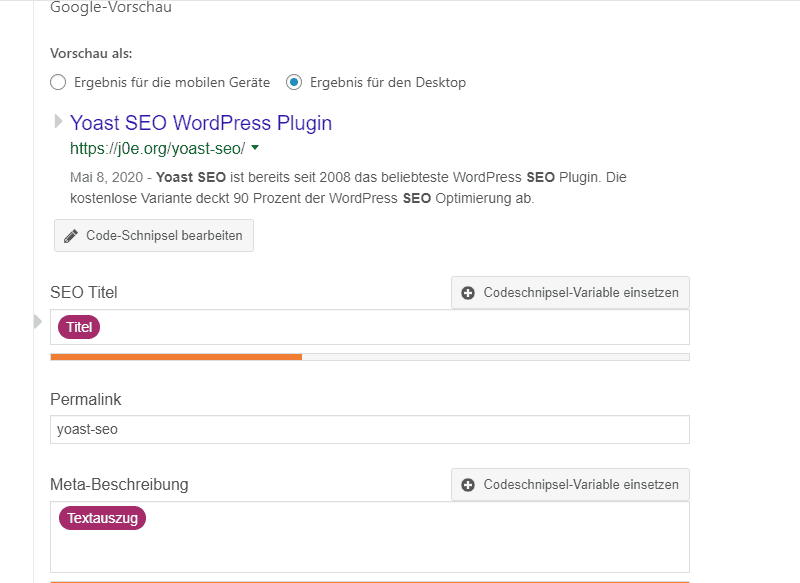The image size is (800, 583).
Task: Expand the disclosure triangle before Yoast SEO WordPress Plugin
Action: point(57,122)
